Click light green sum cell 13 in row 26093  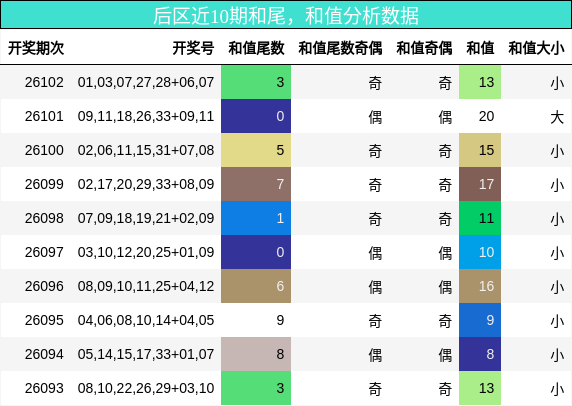[x=480, y=388]
